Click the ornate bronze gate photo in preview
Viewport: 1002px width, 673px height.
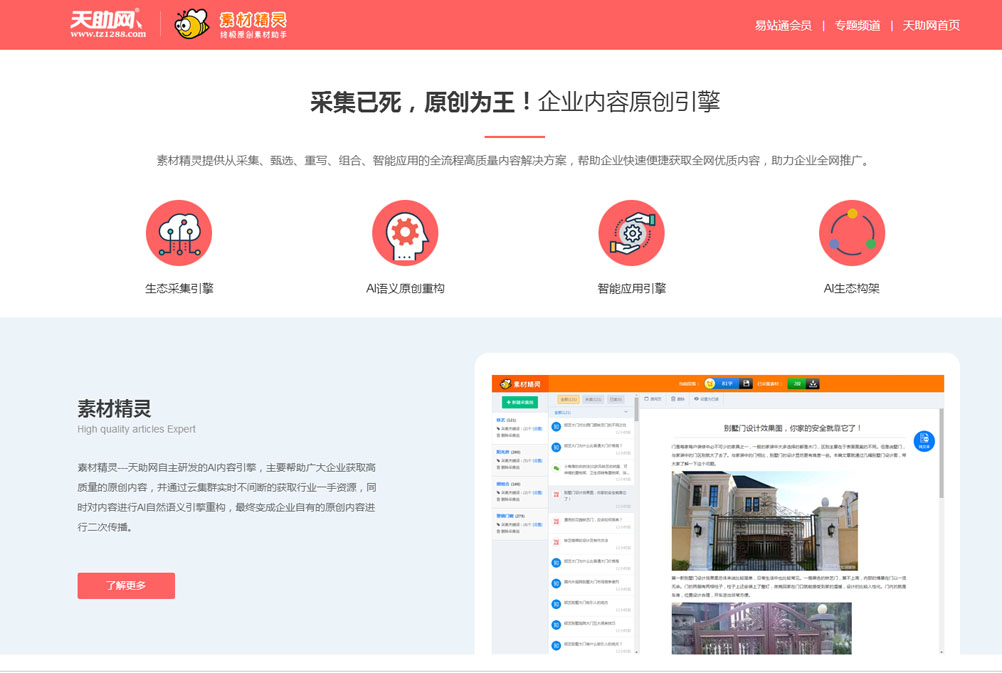pyautogui.click(x=761, y=628)
